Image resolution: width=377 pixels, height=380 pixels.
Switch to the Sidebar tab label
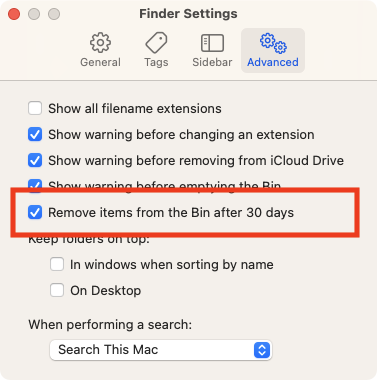(x=212, y=62)
